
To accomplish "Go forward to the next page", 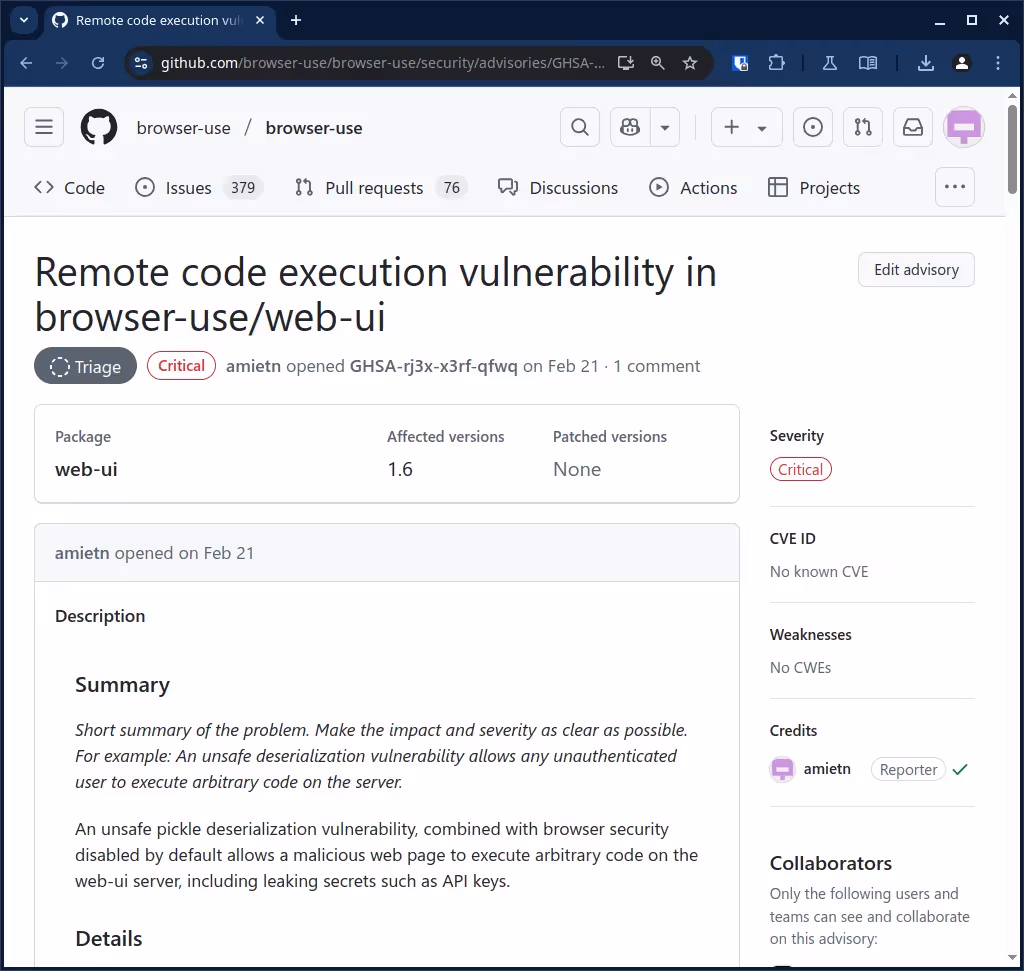I will 61,63.
